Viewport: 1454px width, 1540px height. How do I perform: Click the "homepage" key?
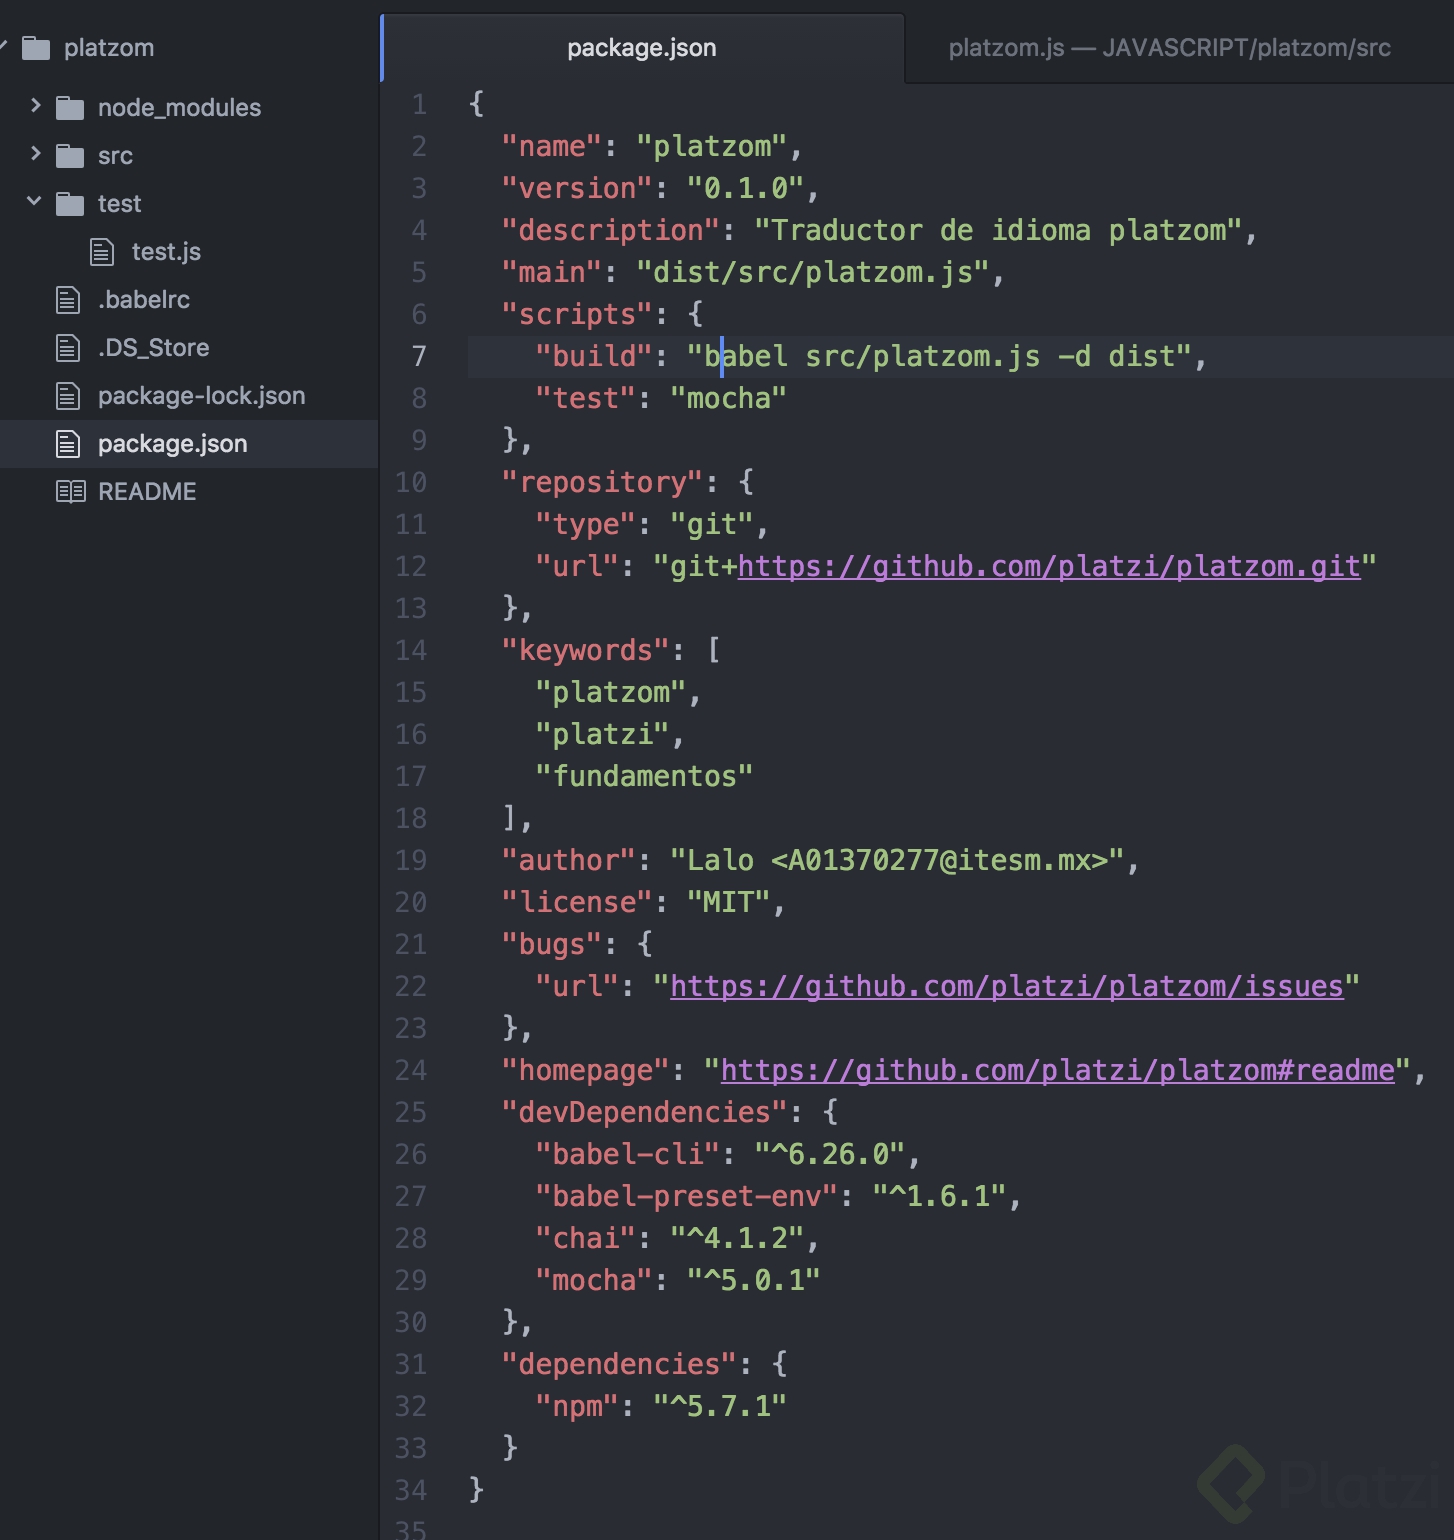pos(585,1071)
